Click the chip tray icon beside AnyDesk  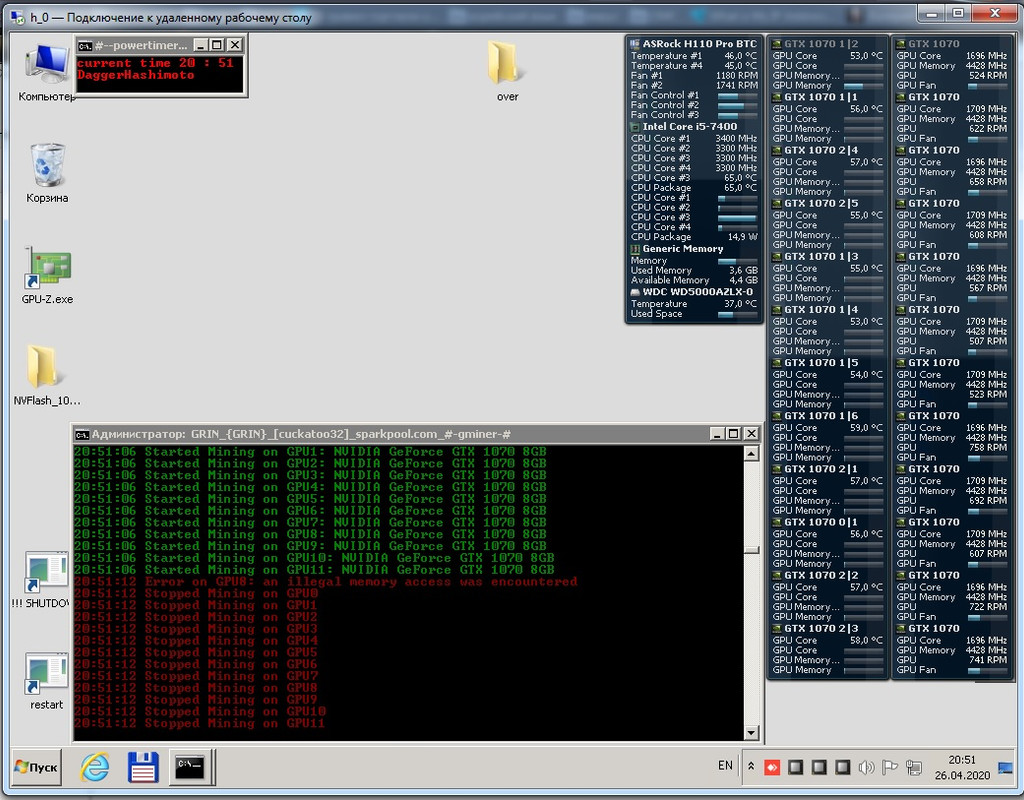[795, 767]
